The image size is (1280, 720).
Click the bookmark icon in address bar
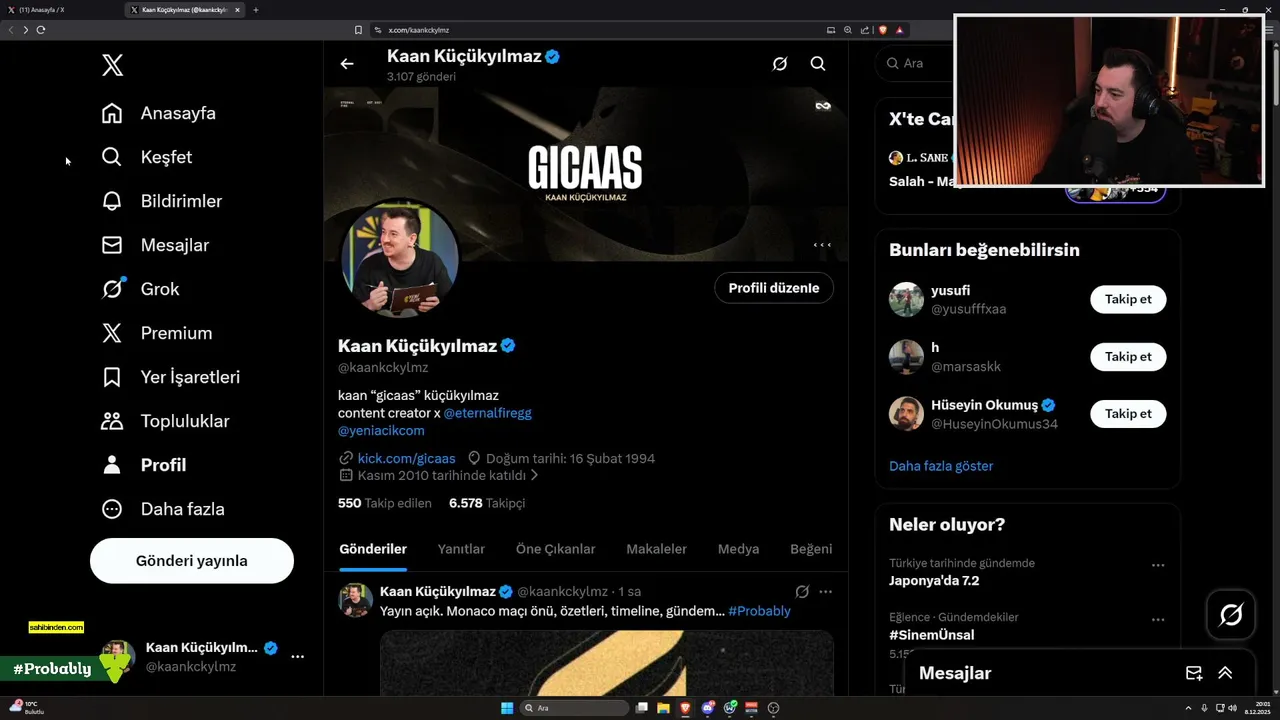(358, 30)
